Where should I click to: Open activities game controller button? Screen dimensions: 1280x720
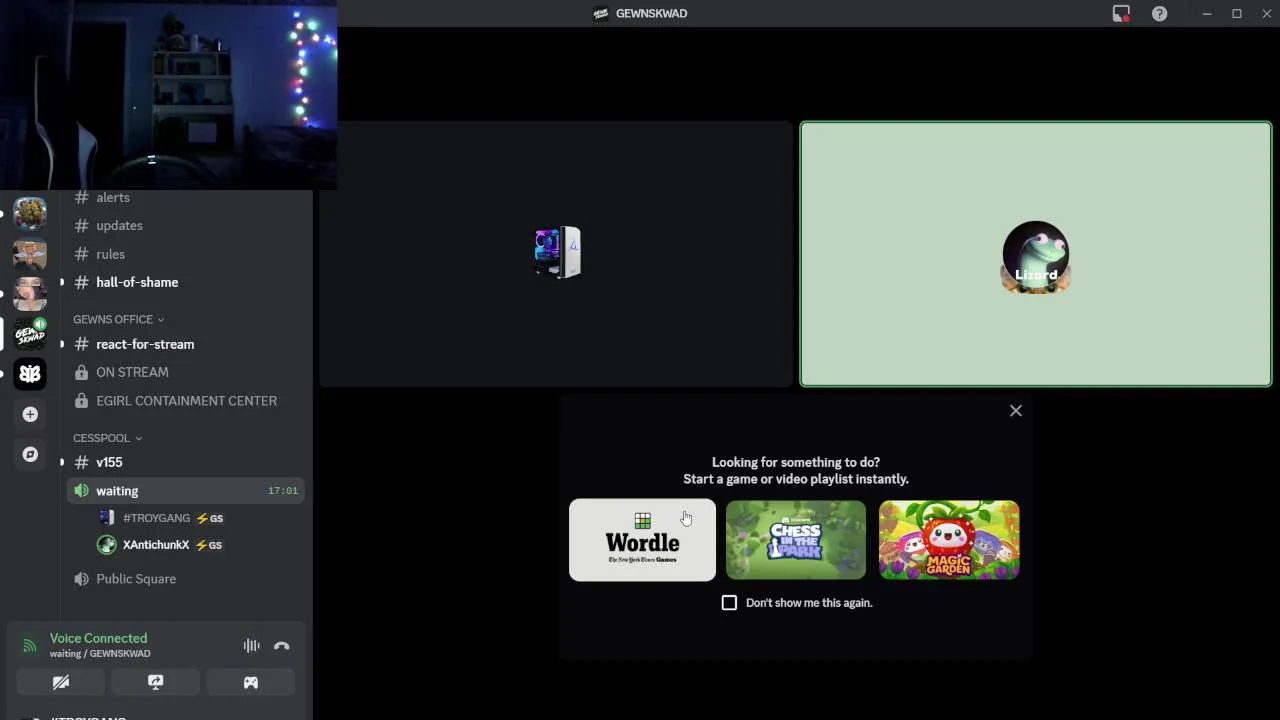251,682
